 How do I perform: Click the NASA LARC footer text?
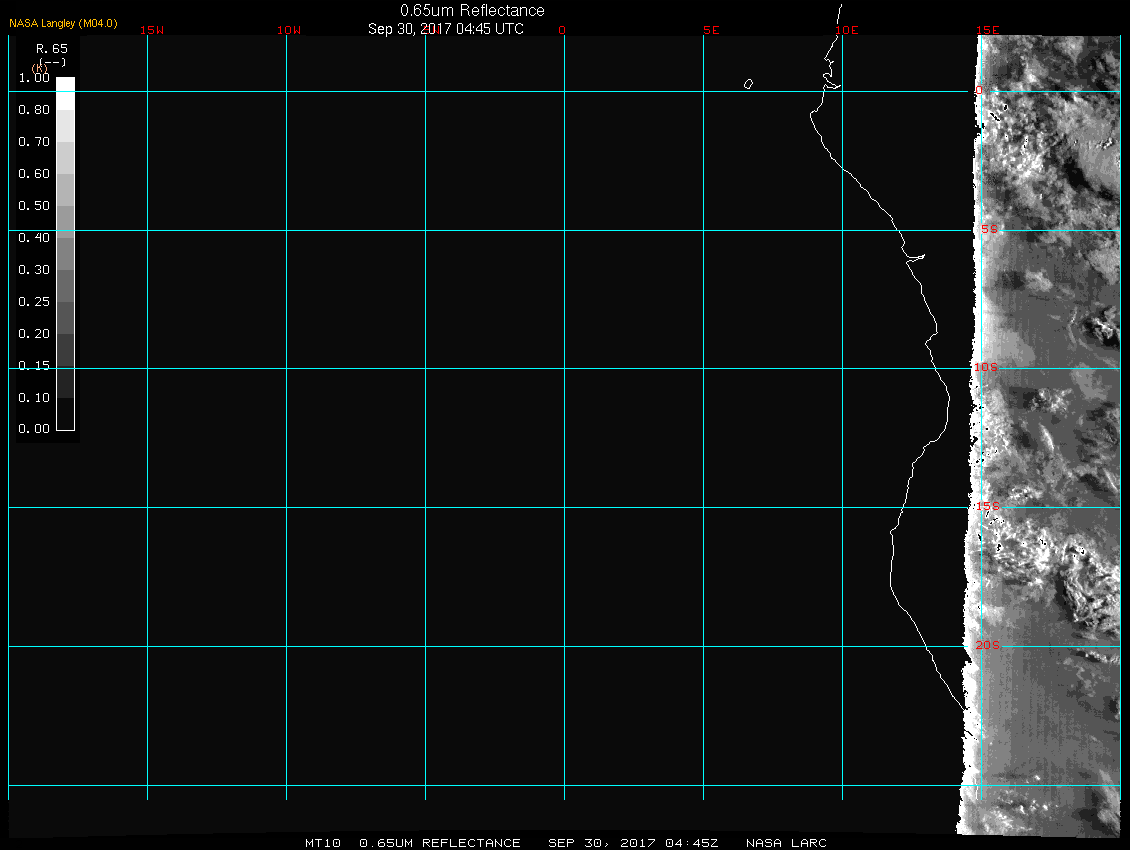click(x=788, y=843)
